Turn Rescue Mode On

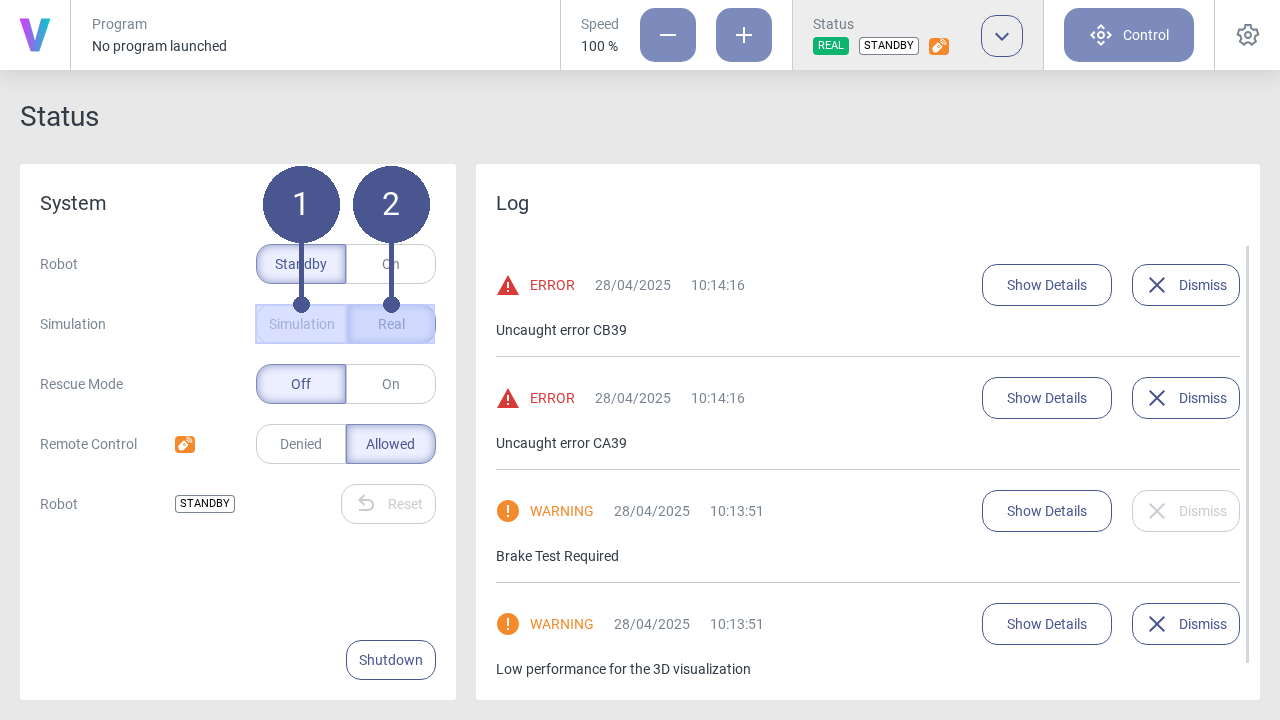391,384
